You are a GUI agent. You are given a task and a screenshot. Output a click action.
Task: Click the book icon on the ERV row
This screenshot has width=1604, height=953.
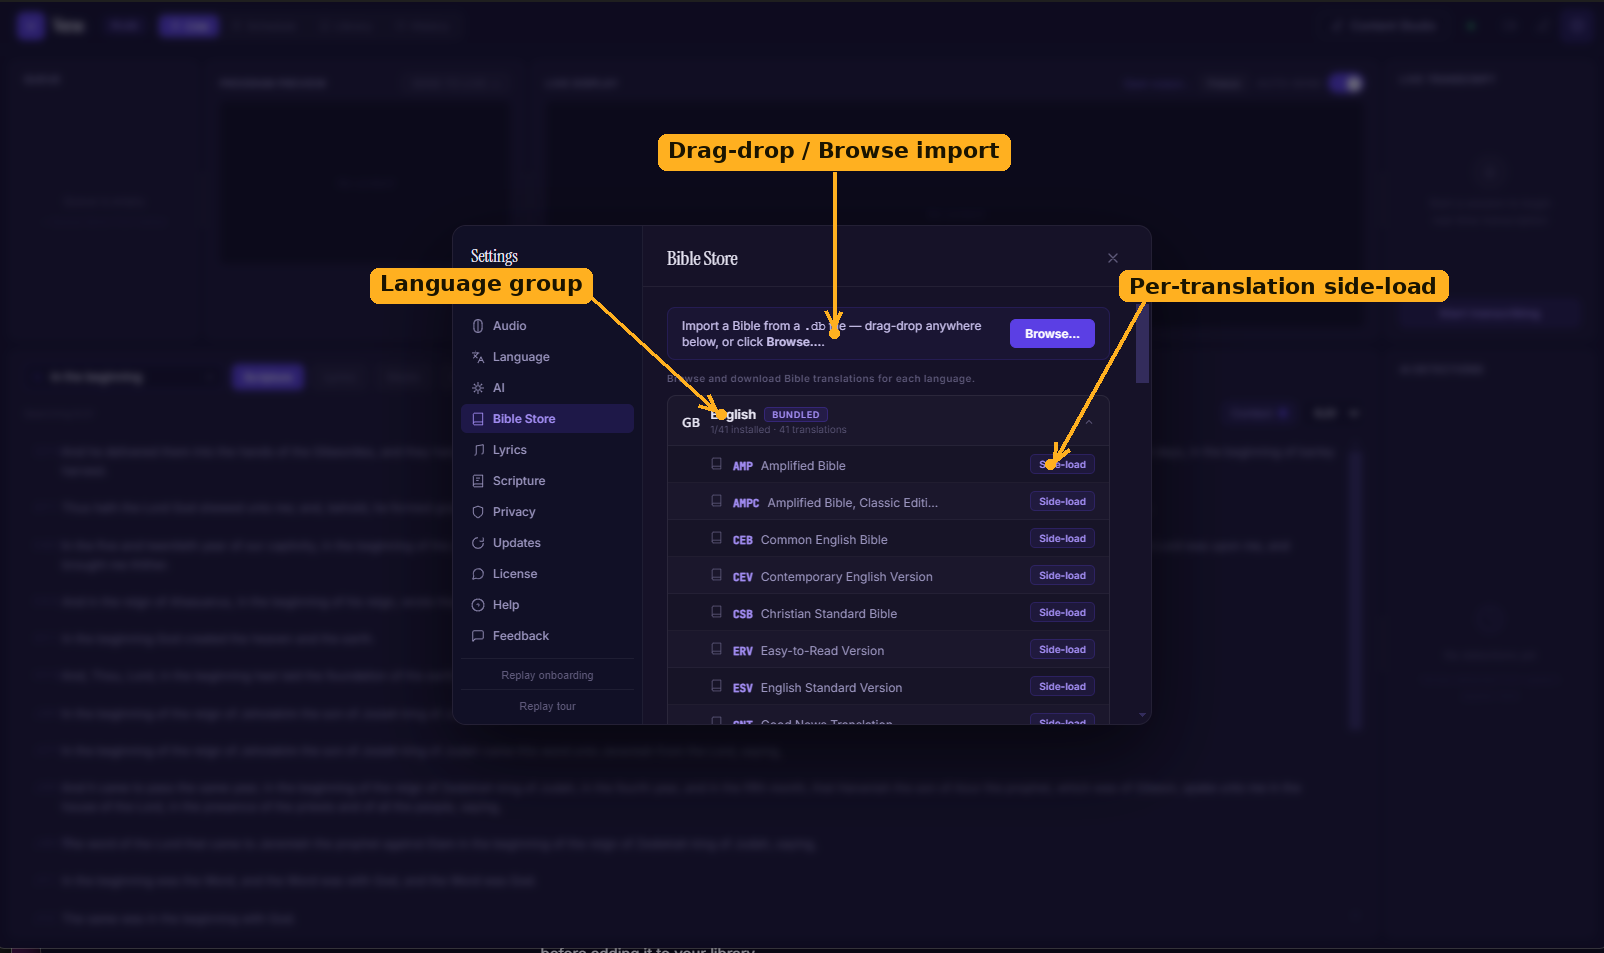click(x=716, y=649)
